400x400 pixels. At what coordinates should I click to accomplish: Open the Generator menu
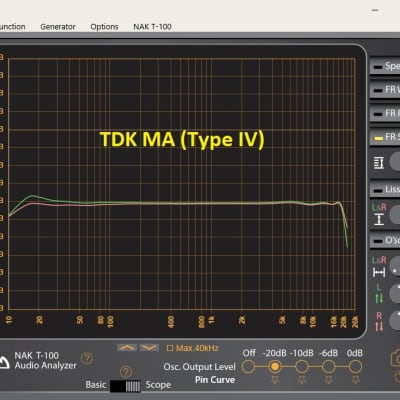click(x=58, y=27)
